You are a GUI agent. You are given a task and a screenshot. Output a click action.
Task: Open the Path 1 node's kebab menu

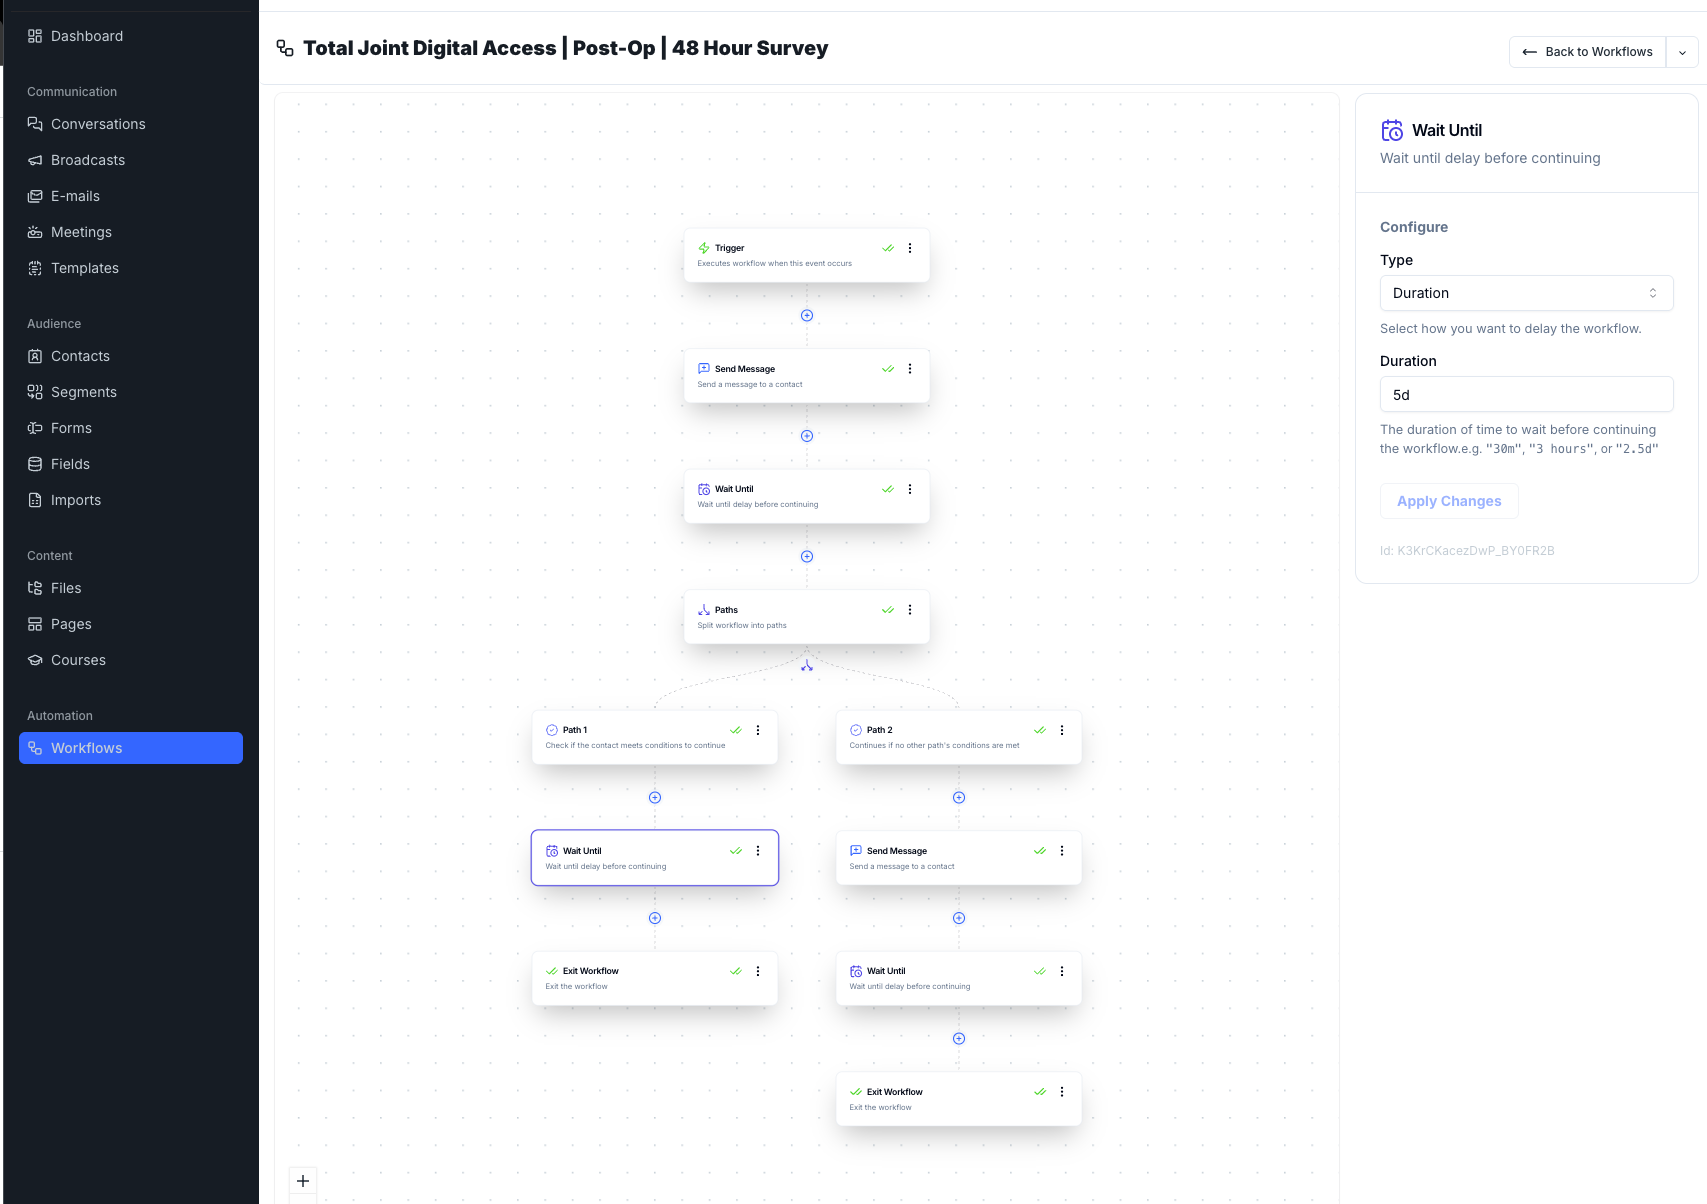758,730
